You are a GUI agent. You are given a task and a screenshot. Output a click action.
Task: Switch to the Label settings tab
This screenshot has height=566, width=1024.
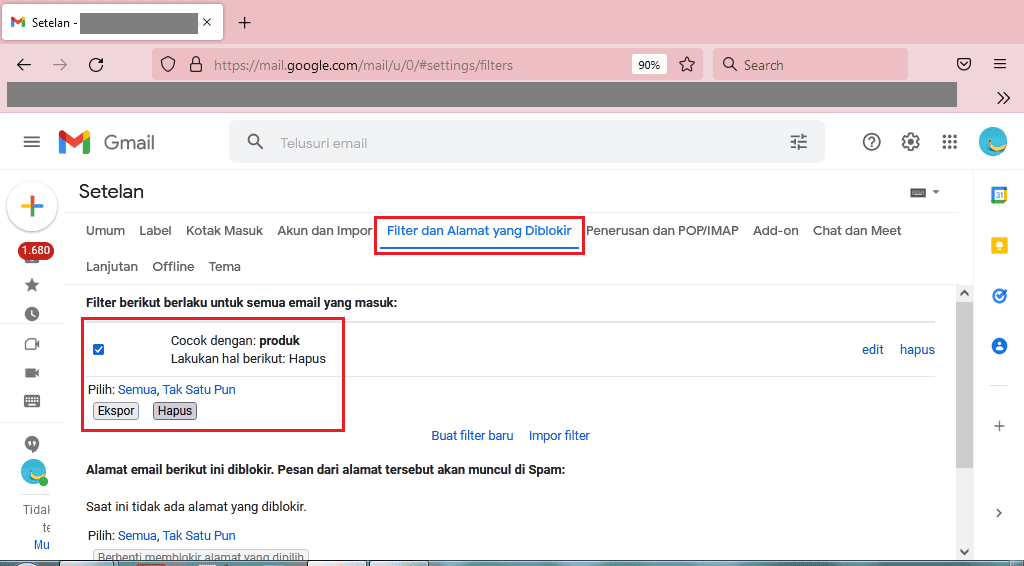[x=155, y=230]
